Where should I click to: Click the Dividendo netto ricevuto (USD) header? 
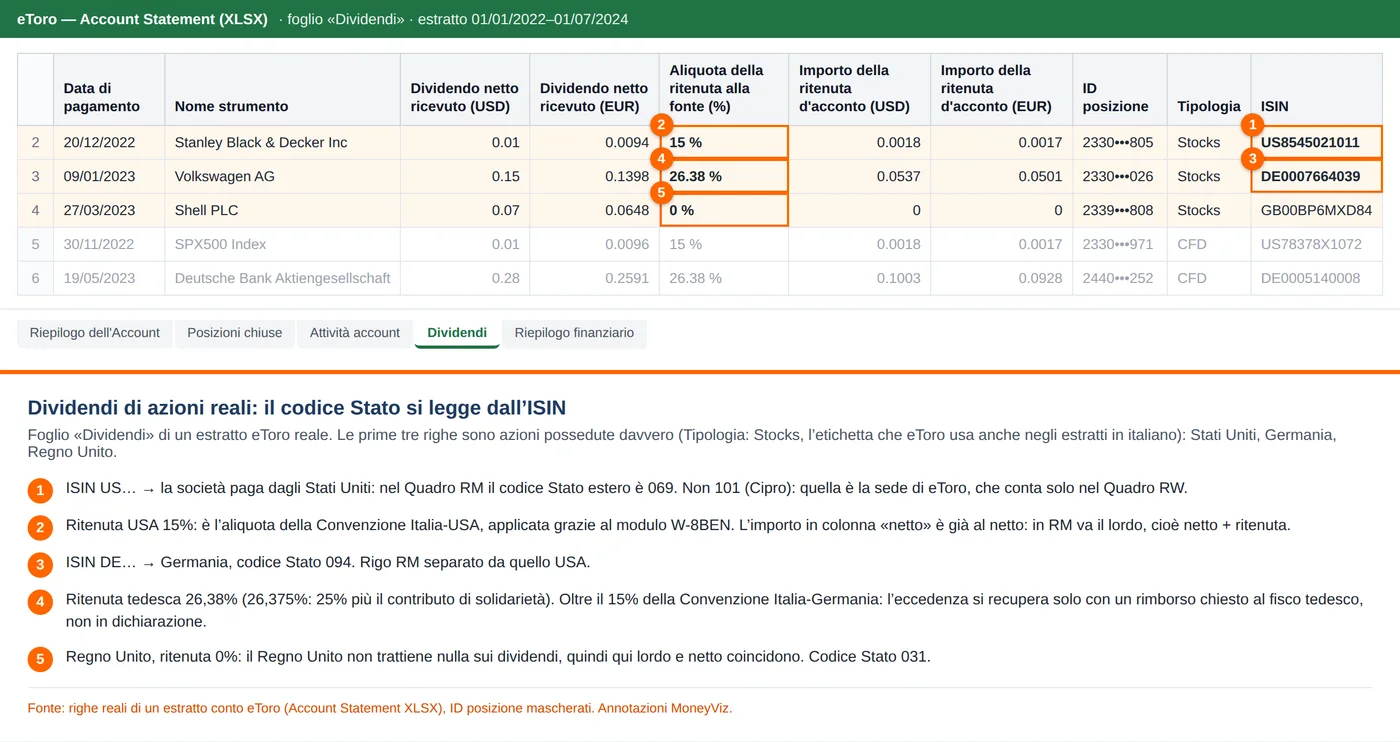pyautogui.click(x=465, y=89)
